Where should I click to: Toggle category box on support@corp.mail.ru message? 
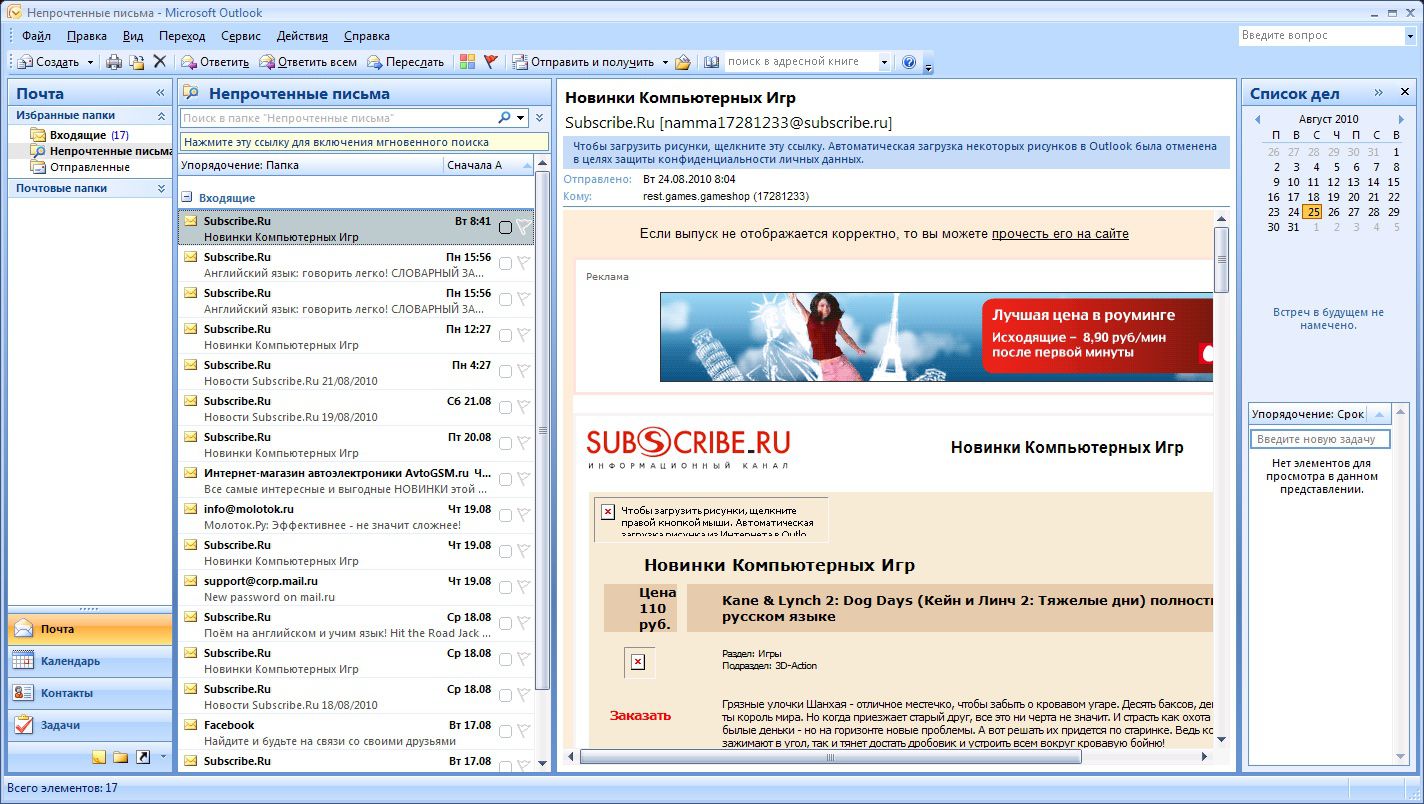point(505,588)
